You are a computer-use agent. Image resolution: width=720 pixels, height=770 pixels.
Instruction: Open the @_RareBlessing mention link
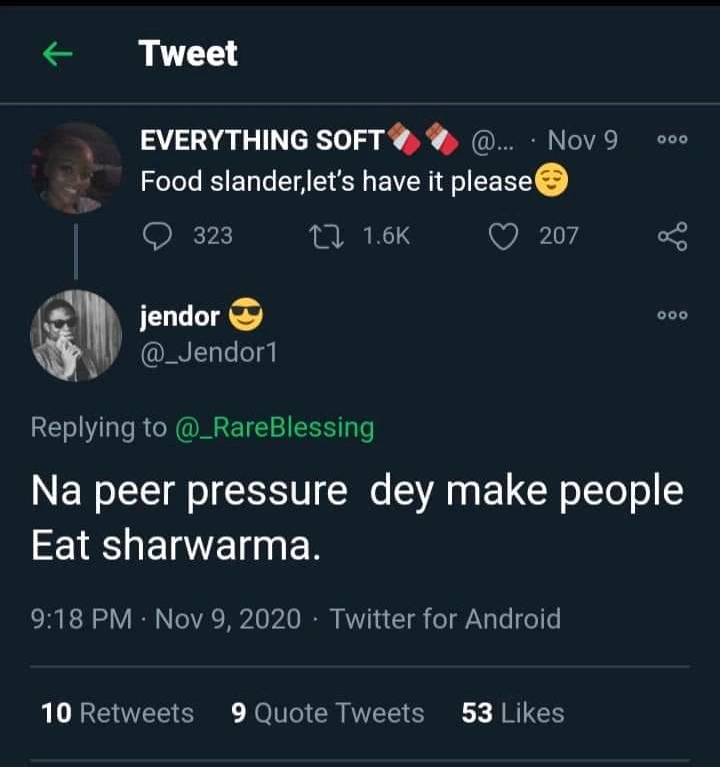(x=274, y=428)
